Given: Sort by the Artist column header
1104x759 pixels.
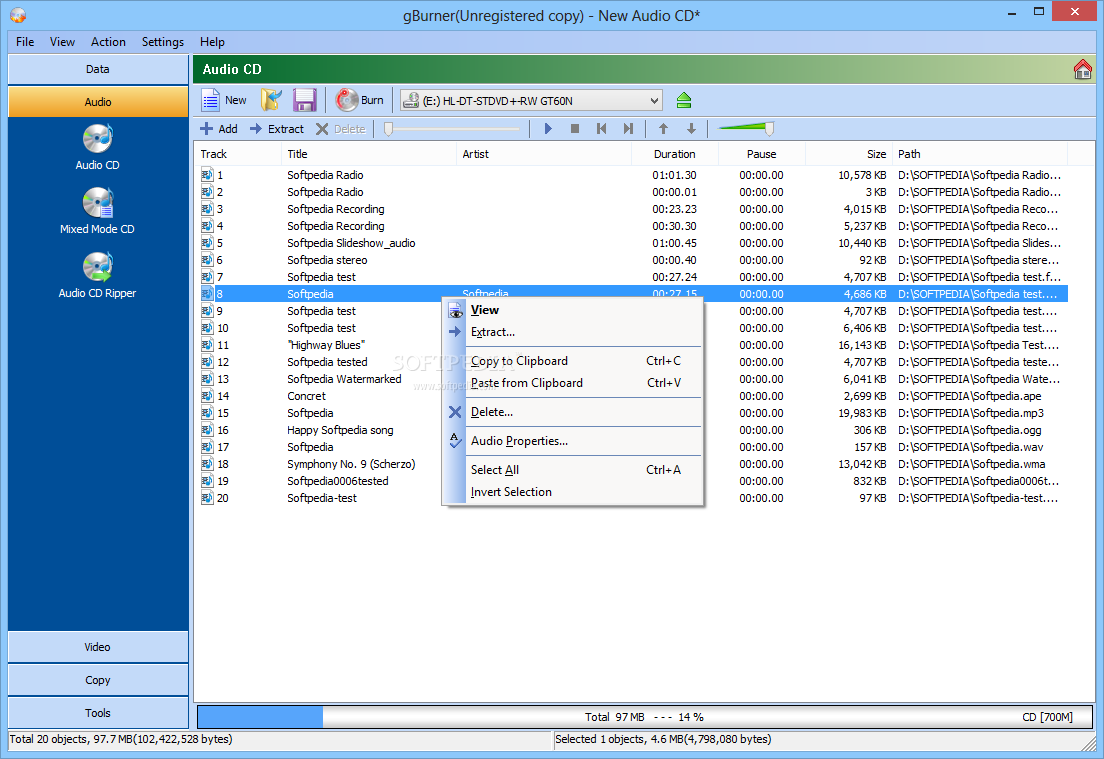Looking at the screenshot, I should click(x=544, y=154).
